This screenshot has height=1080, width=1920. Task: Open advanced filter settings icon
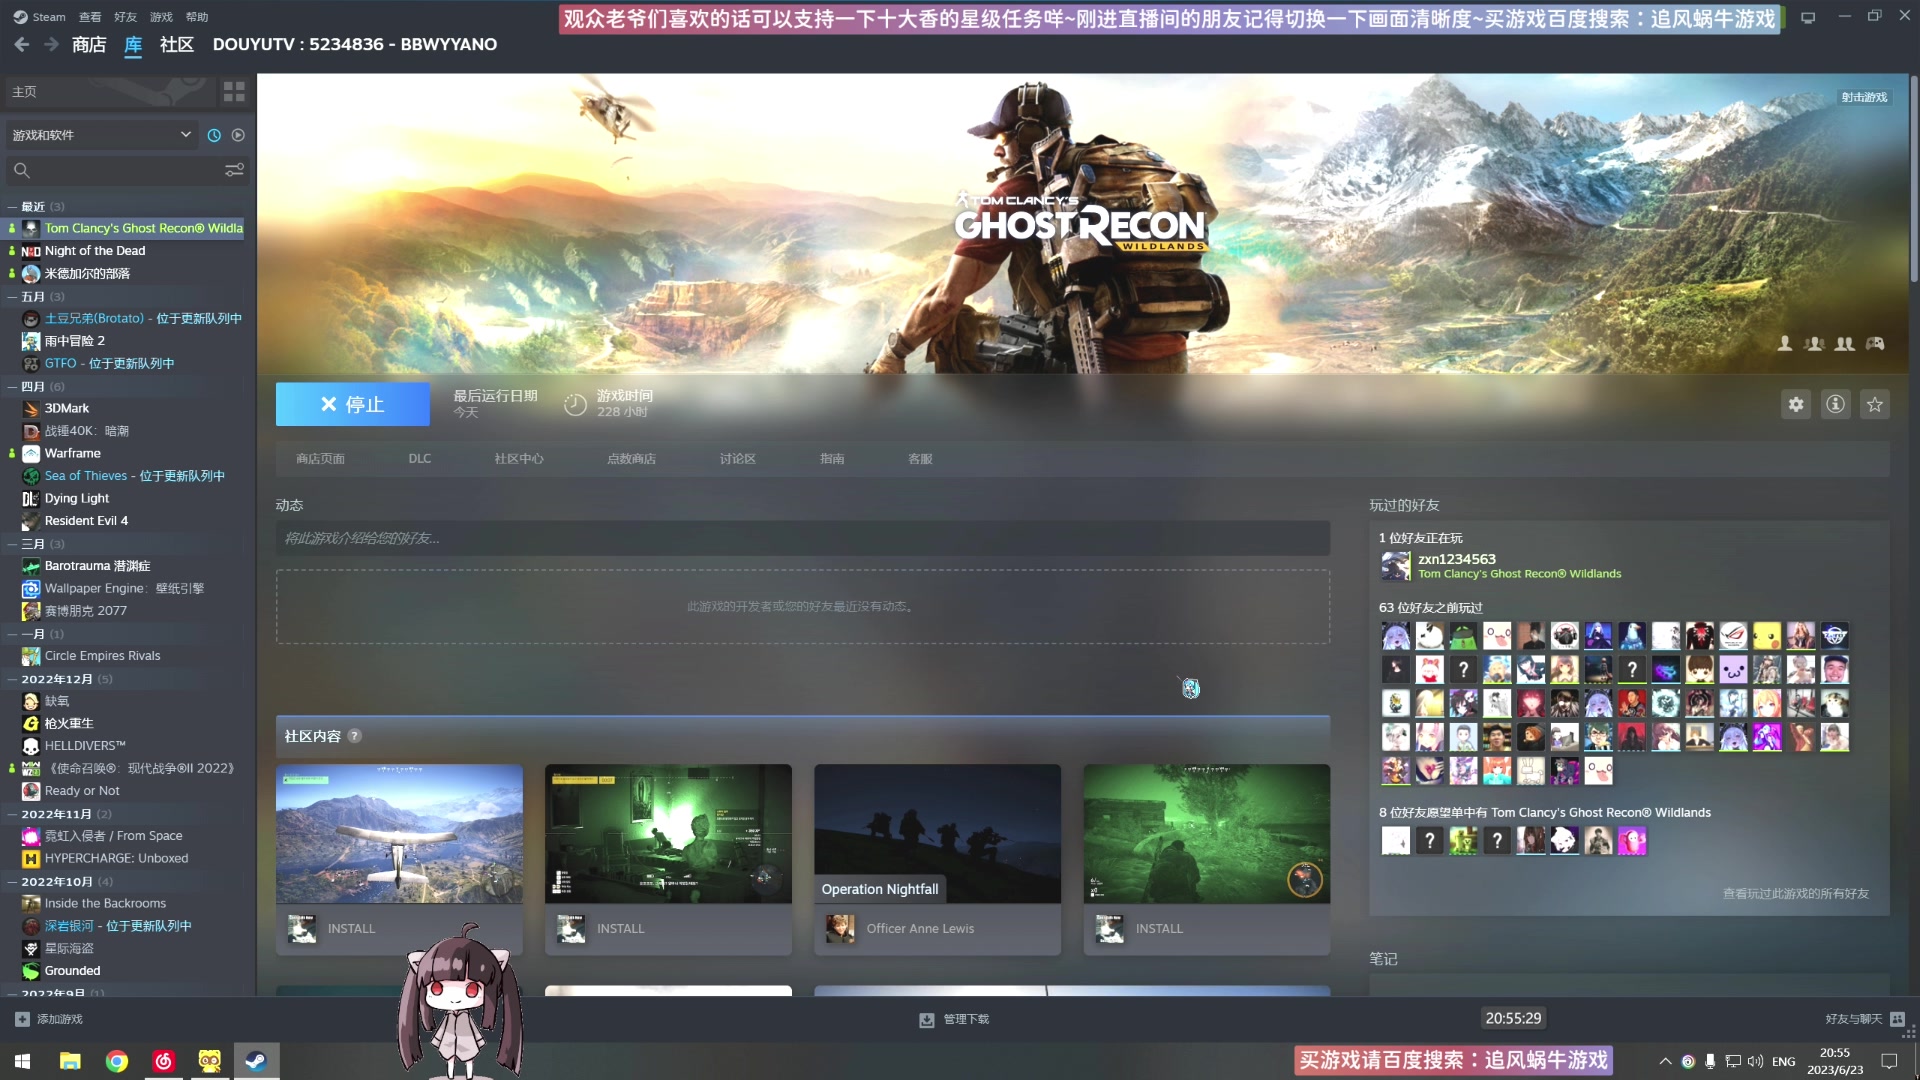coord(234,170)
